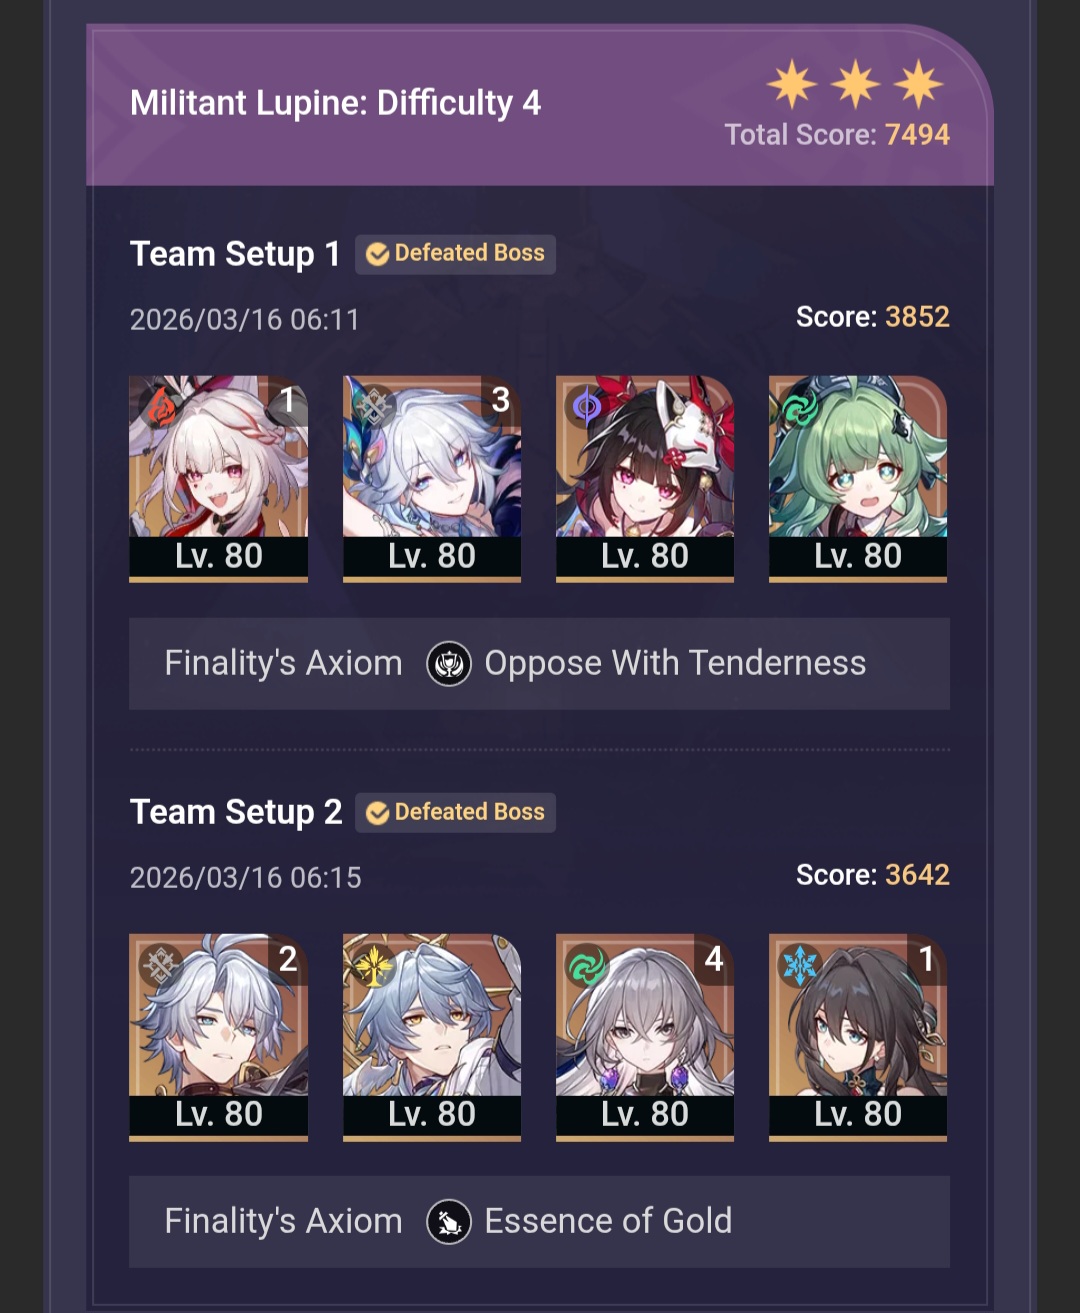Click the Team Setup 1 Defeated Boss badge

coord(455,254)
